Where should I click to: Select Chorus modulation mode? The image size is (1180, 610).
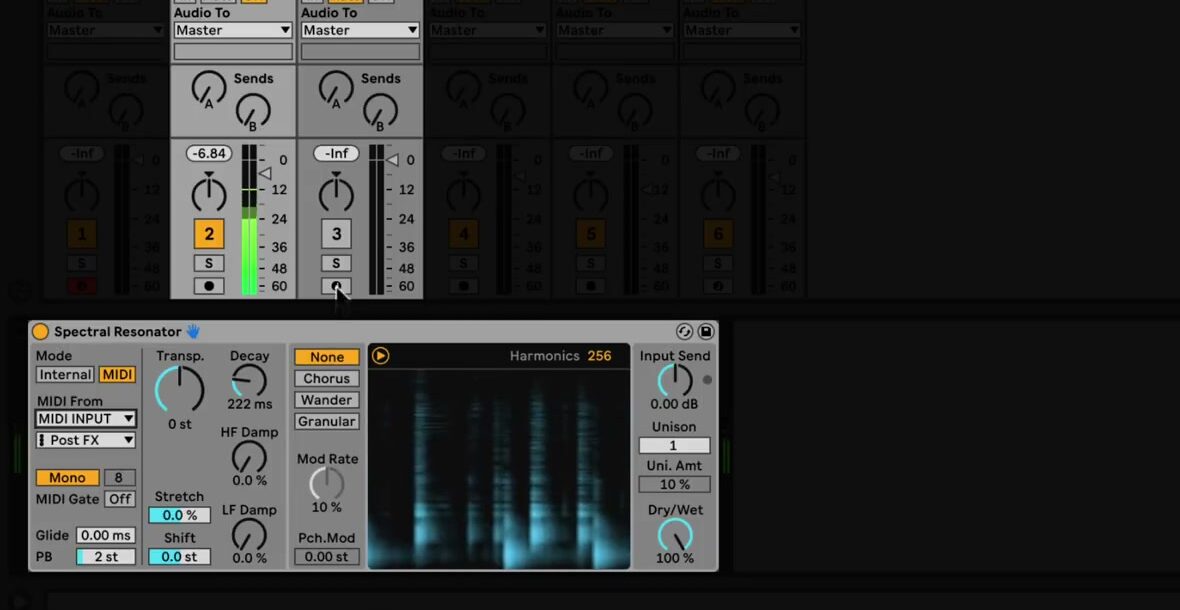[x=327, y=378]
